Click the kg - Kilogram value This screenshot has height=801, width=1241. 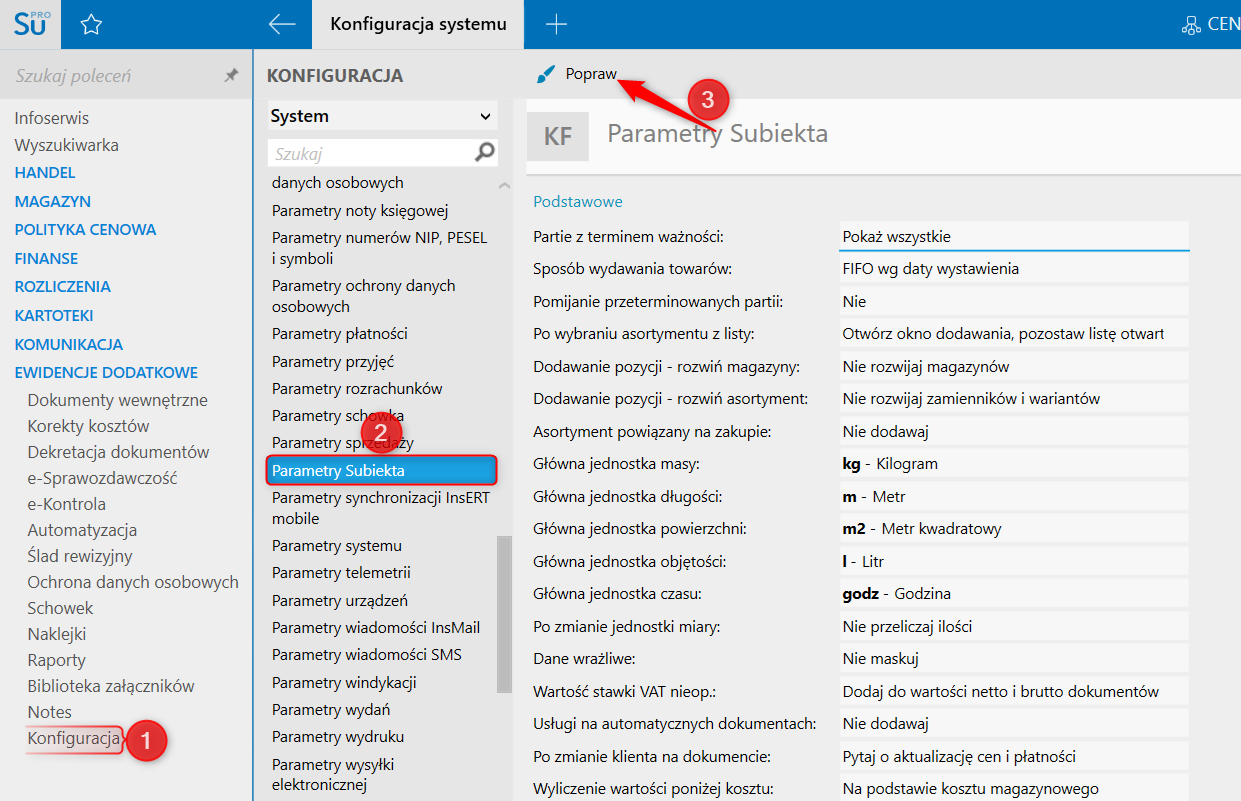1013,464
